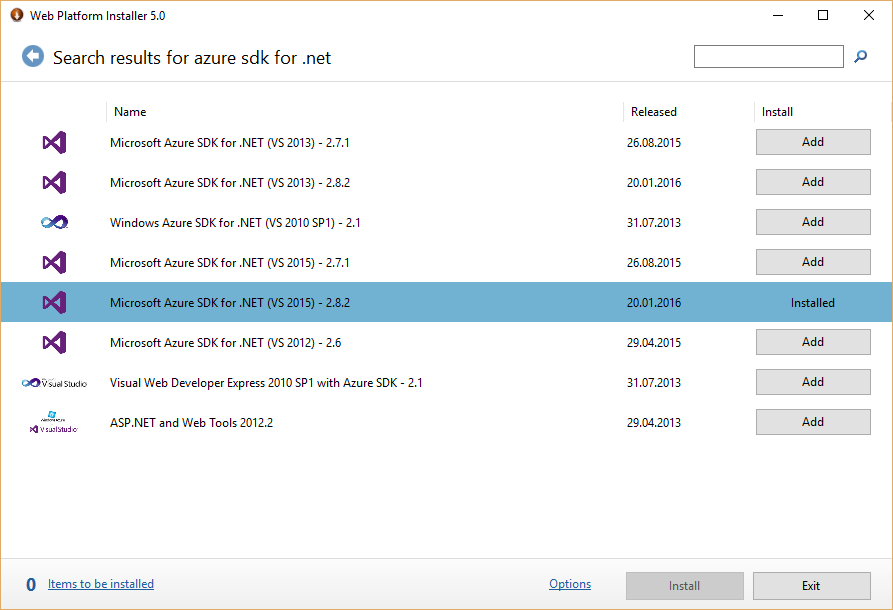Sort by the Released column header
The width and height of the screenshot is (893, 610).
(653, 112)
